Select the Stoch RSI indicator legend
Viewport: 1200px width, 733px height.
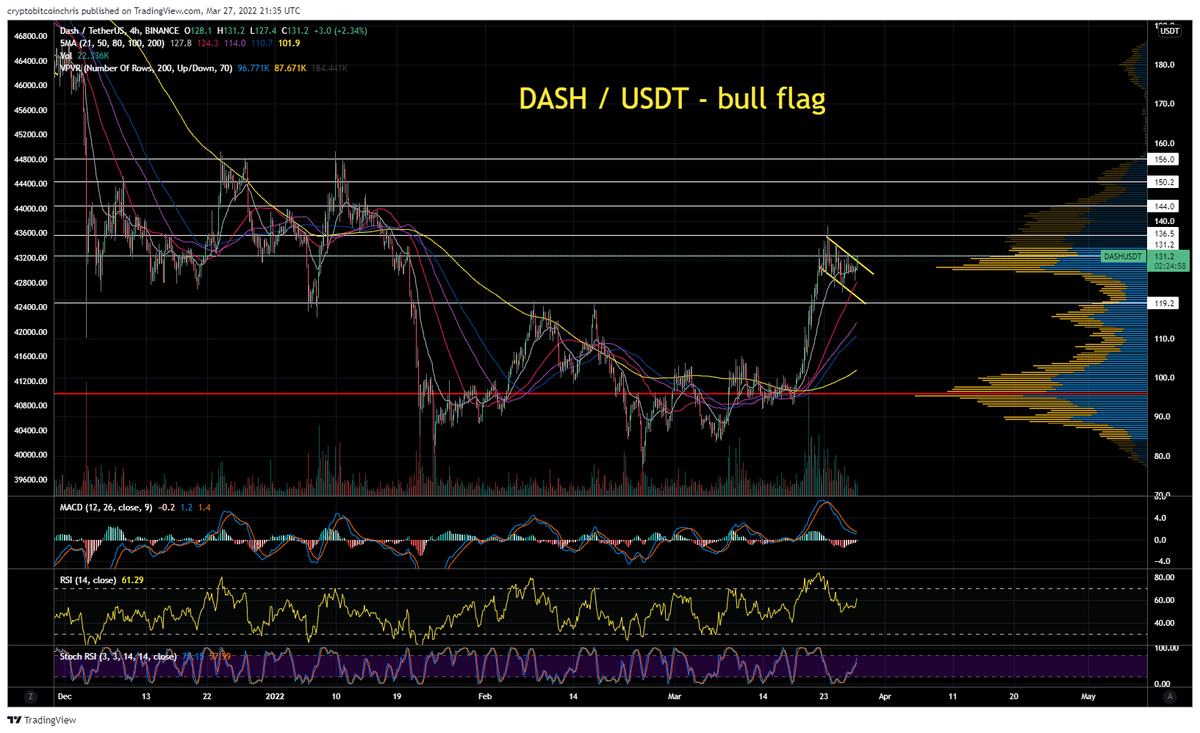click(x=117, y=656)
